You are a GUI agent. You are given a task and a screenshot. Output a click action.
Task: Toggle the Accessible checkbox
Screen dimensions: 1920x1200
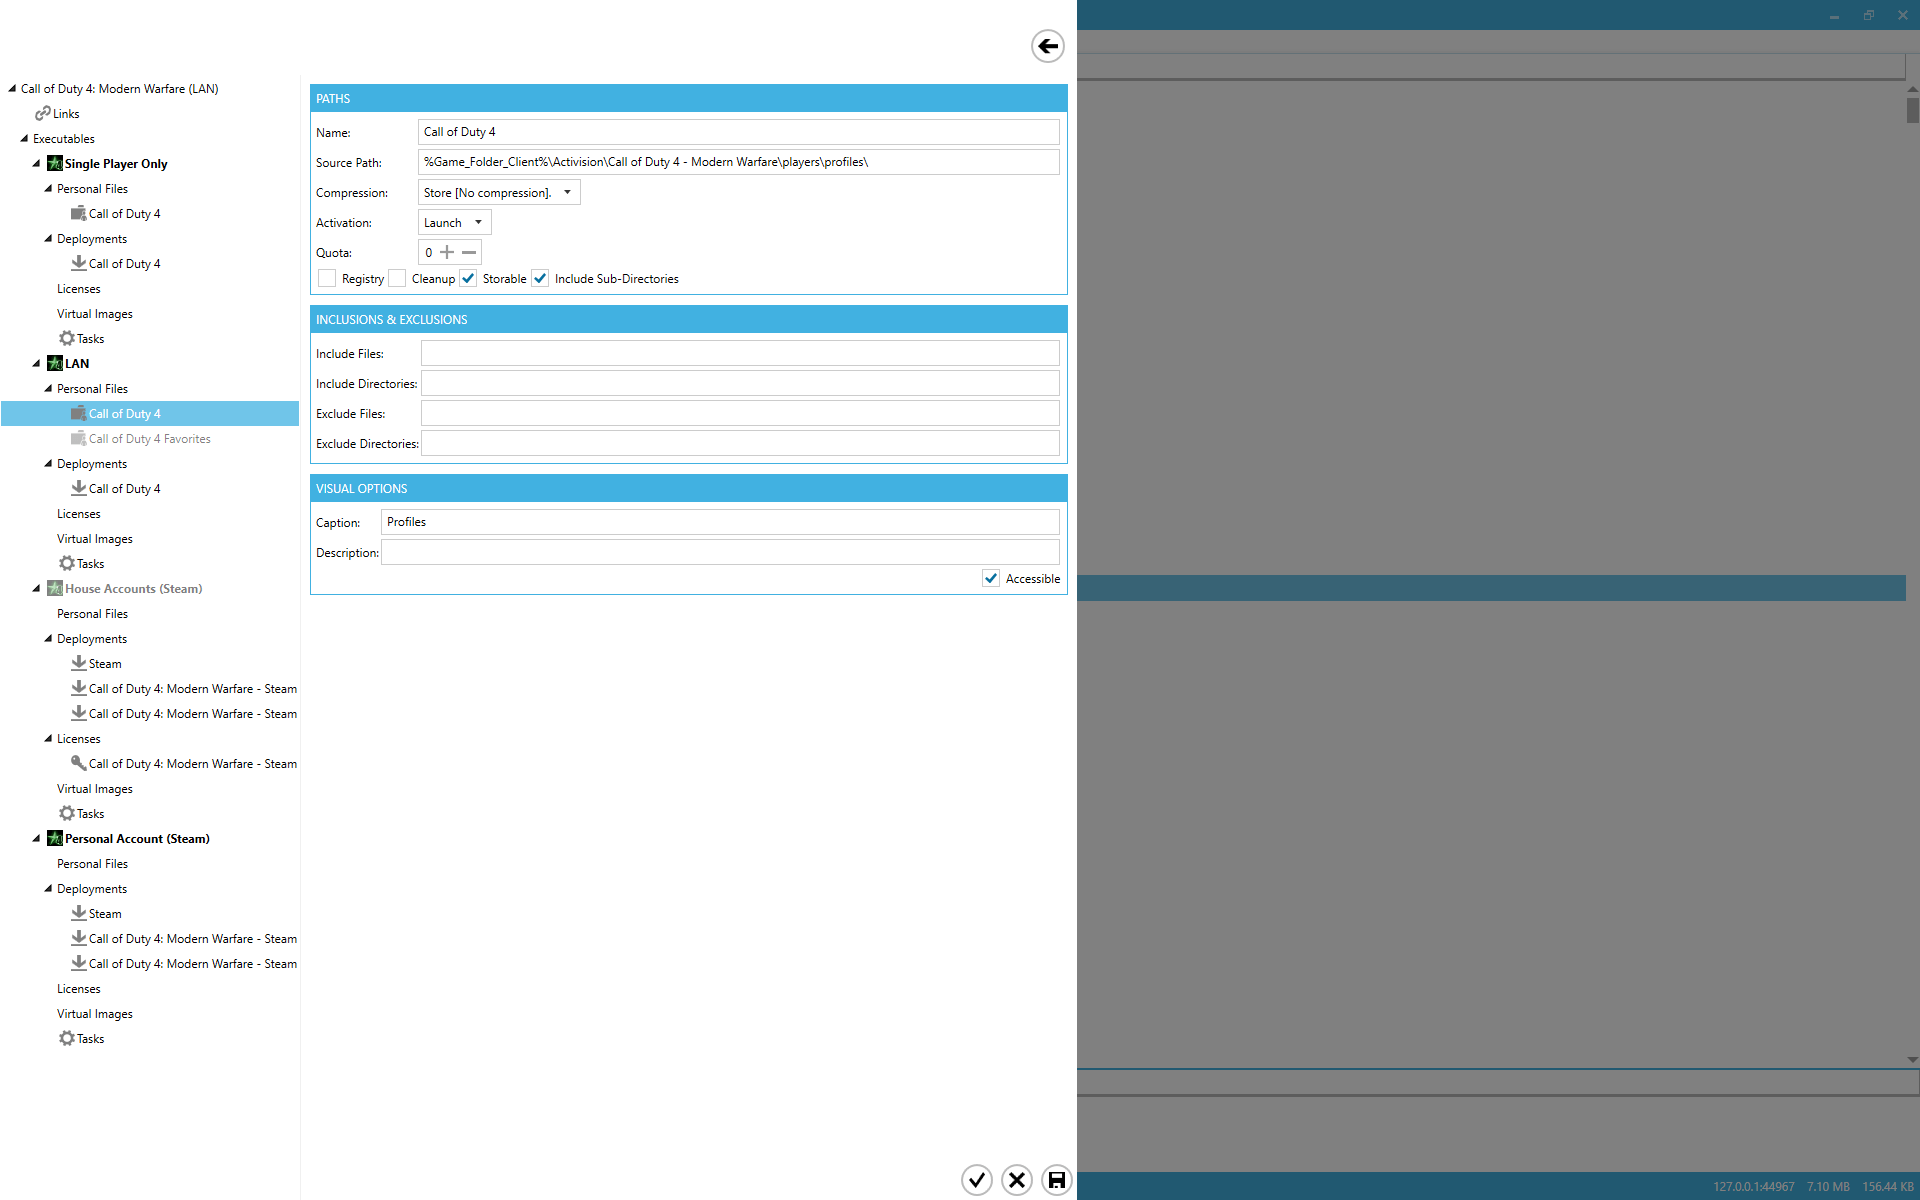pos(991,579)
